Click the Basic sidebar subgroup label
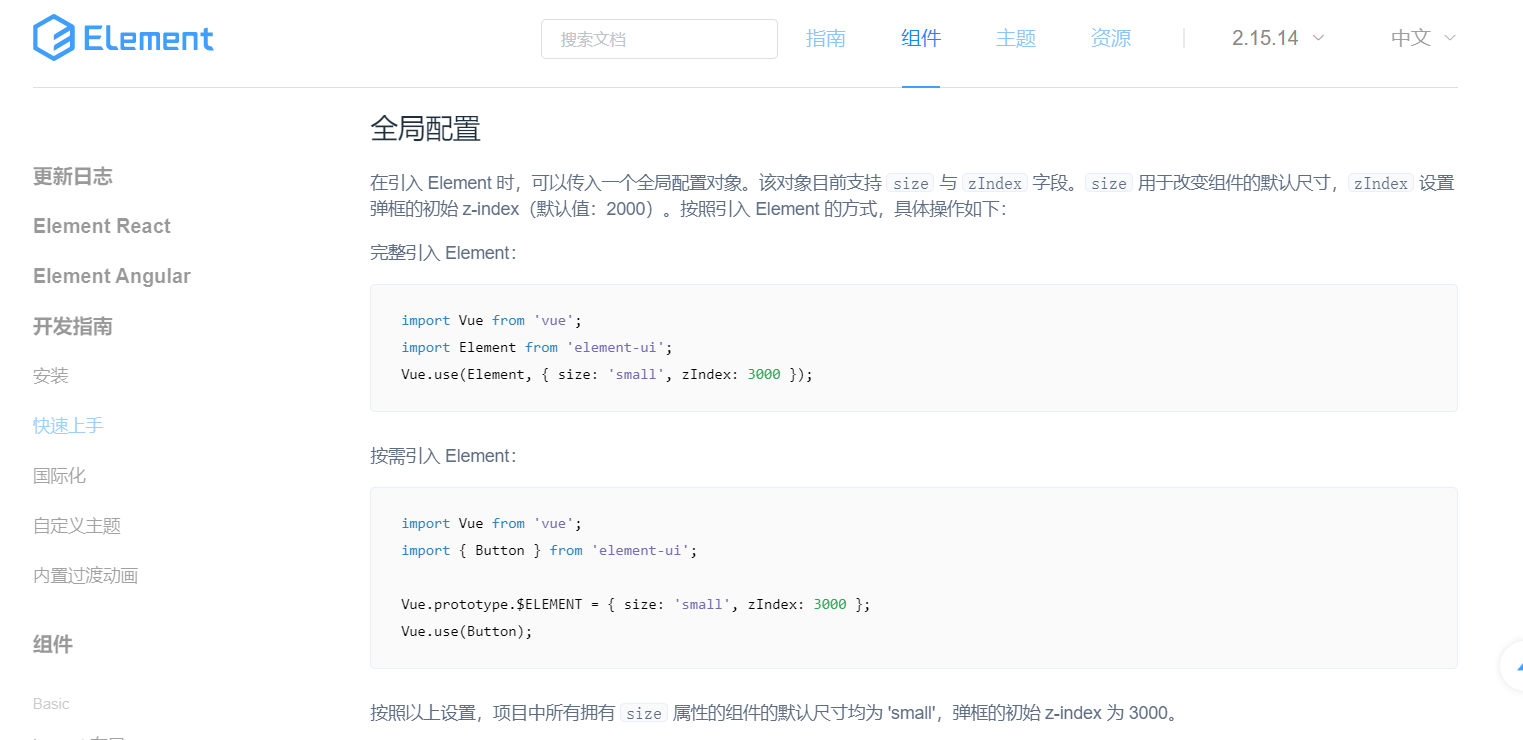The width and height of the screenshot is (1523, 740). [x=51, y=704]
